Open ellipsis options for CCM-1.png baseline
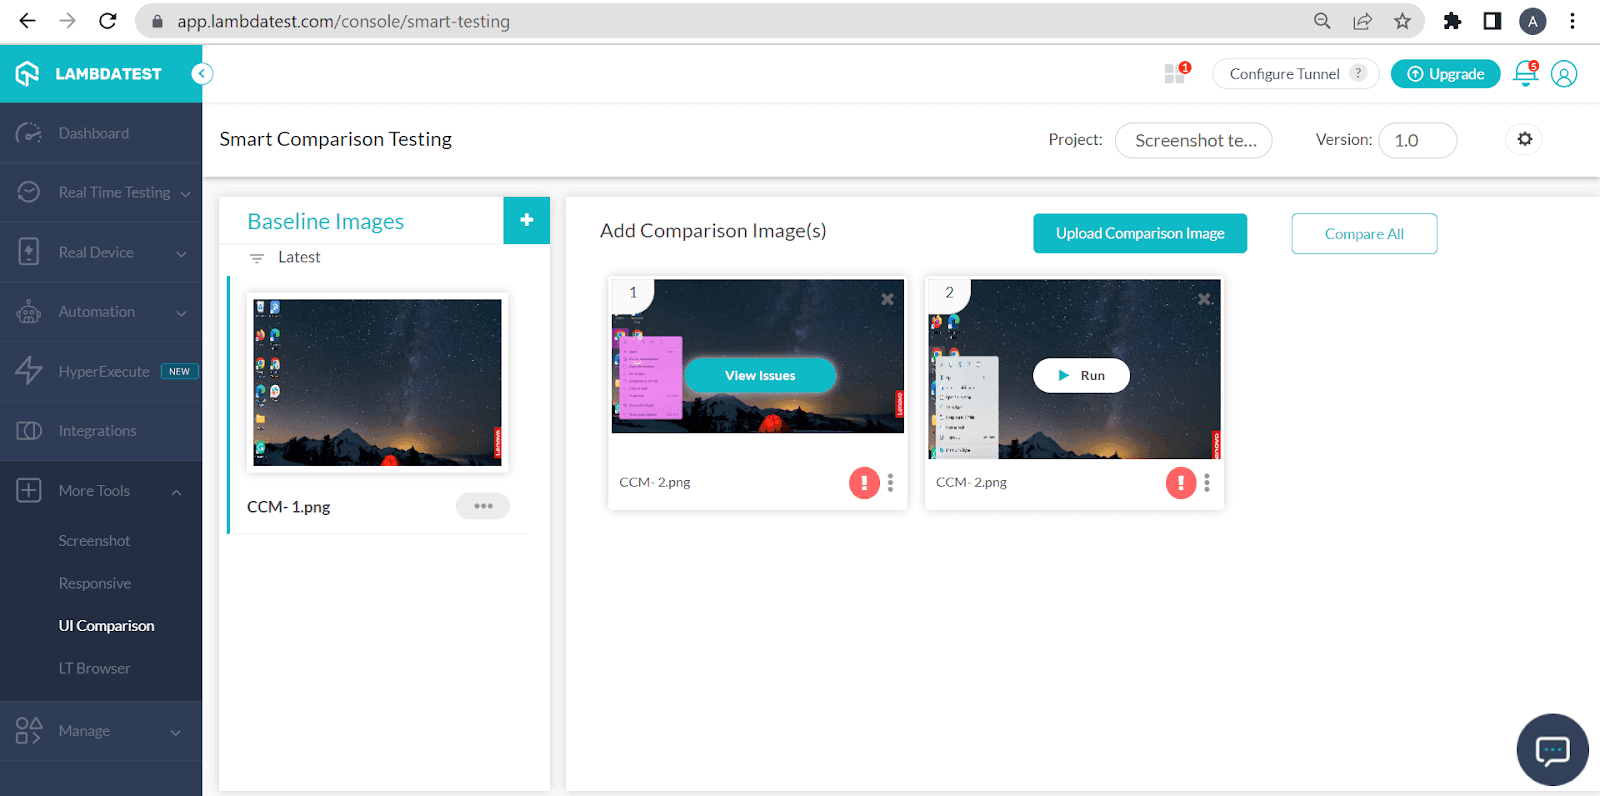This screenshot has width=1600, height=796. [483, 506]
